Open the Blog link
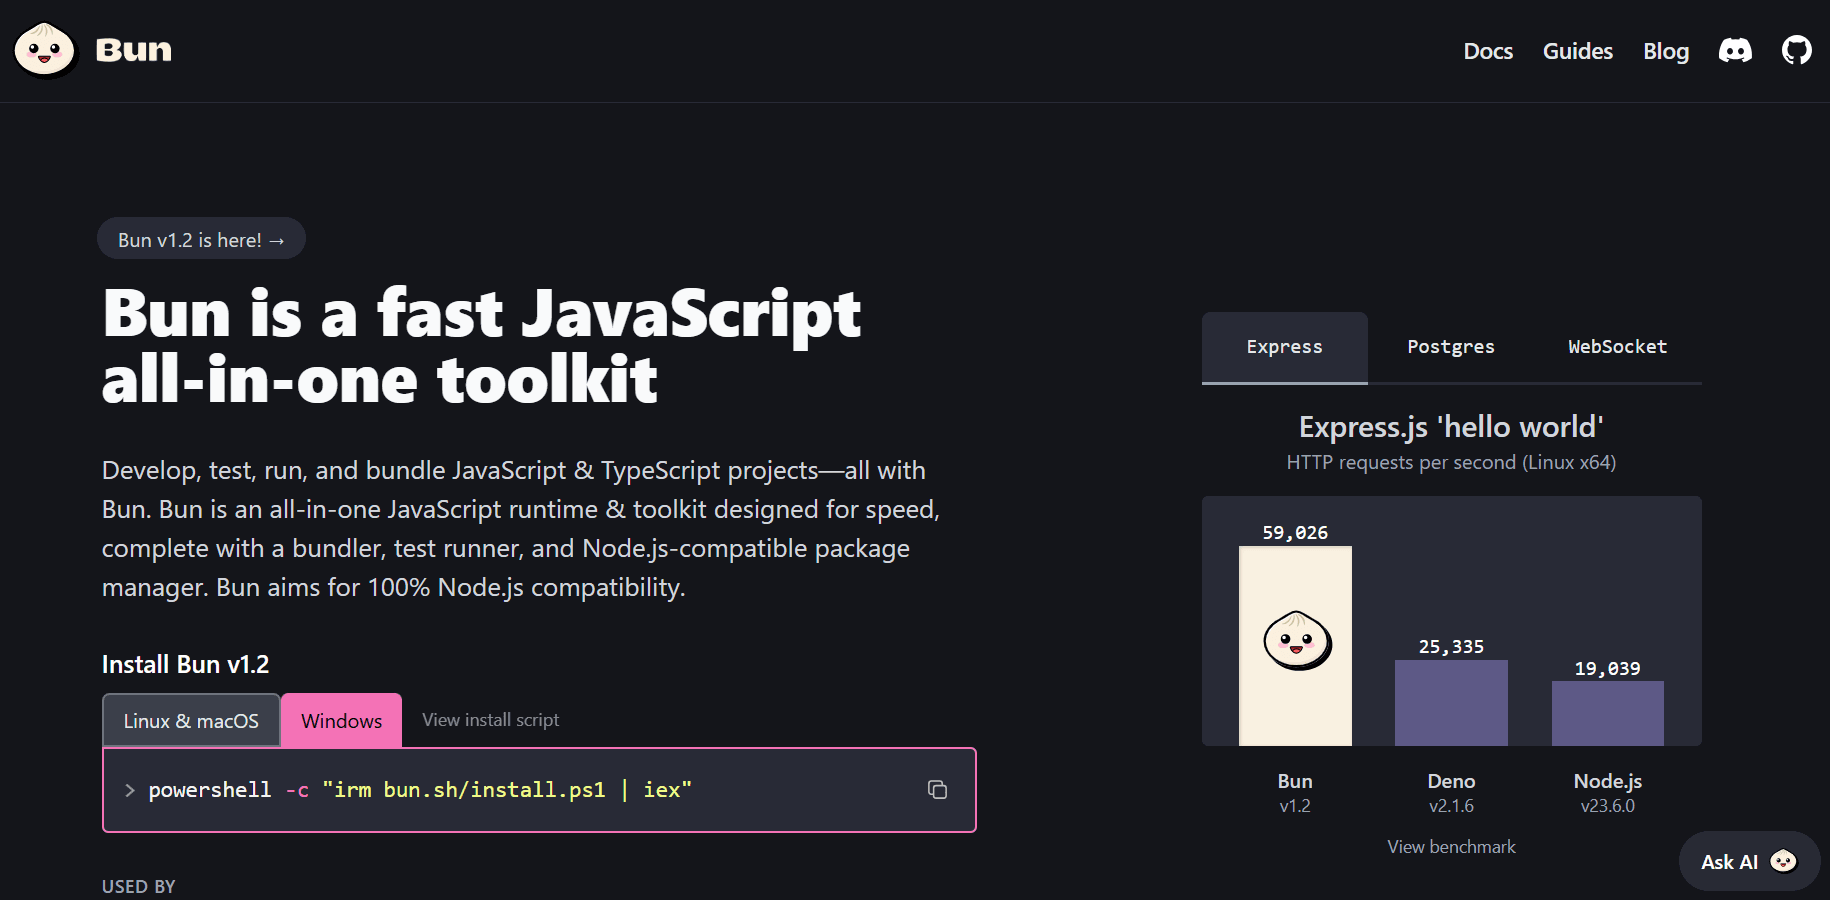Viewport: 1830px width, 900px height. 1665,51
